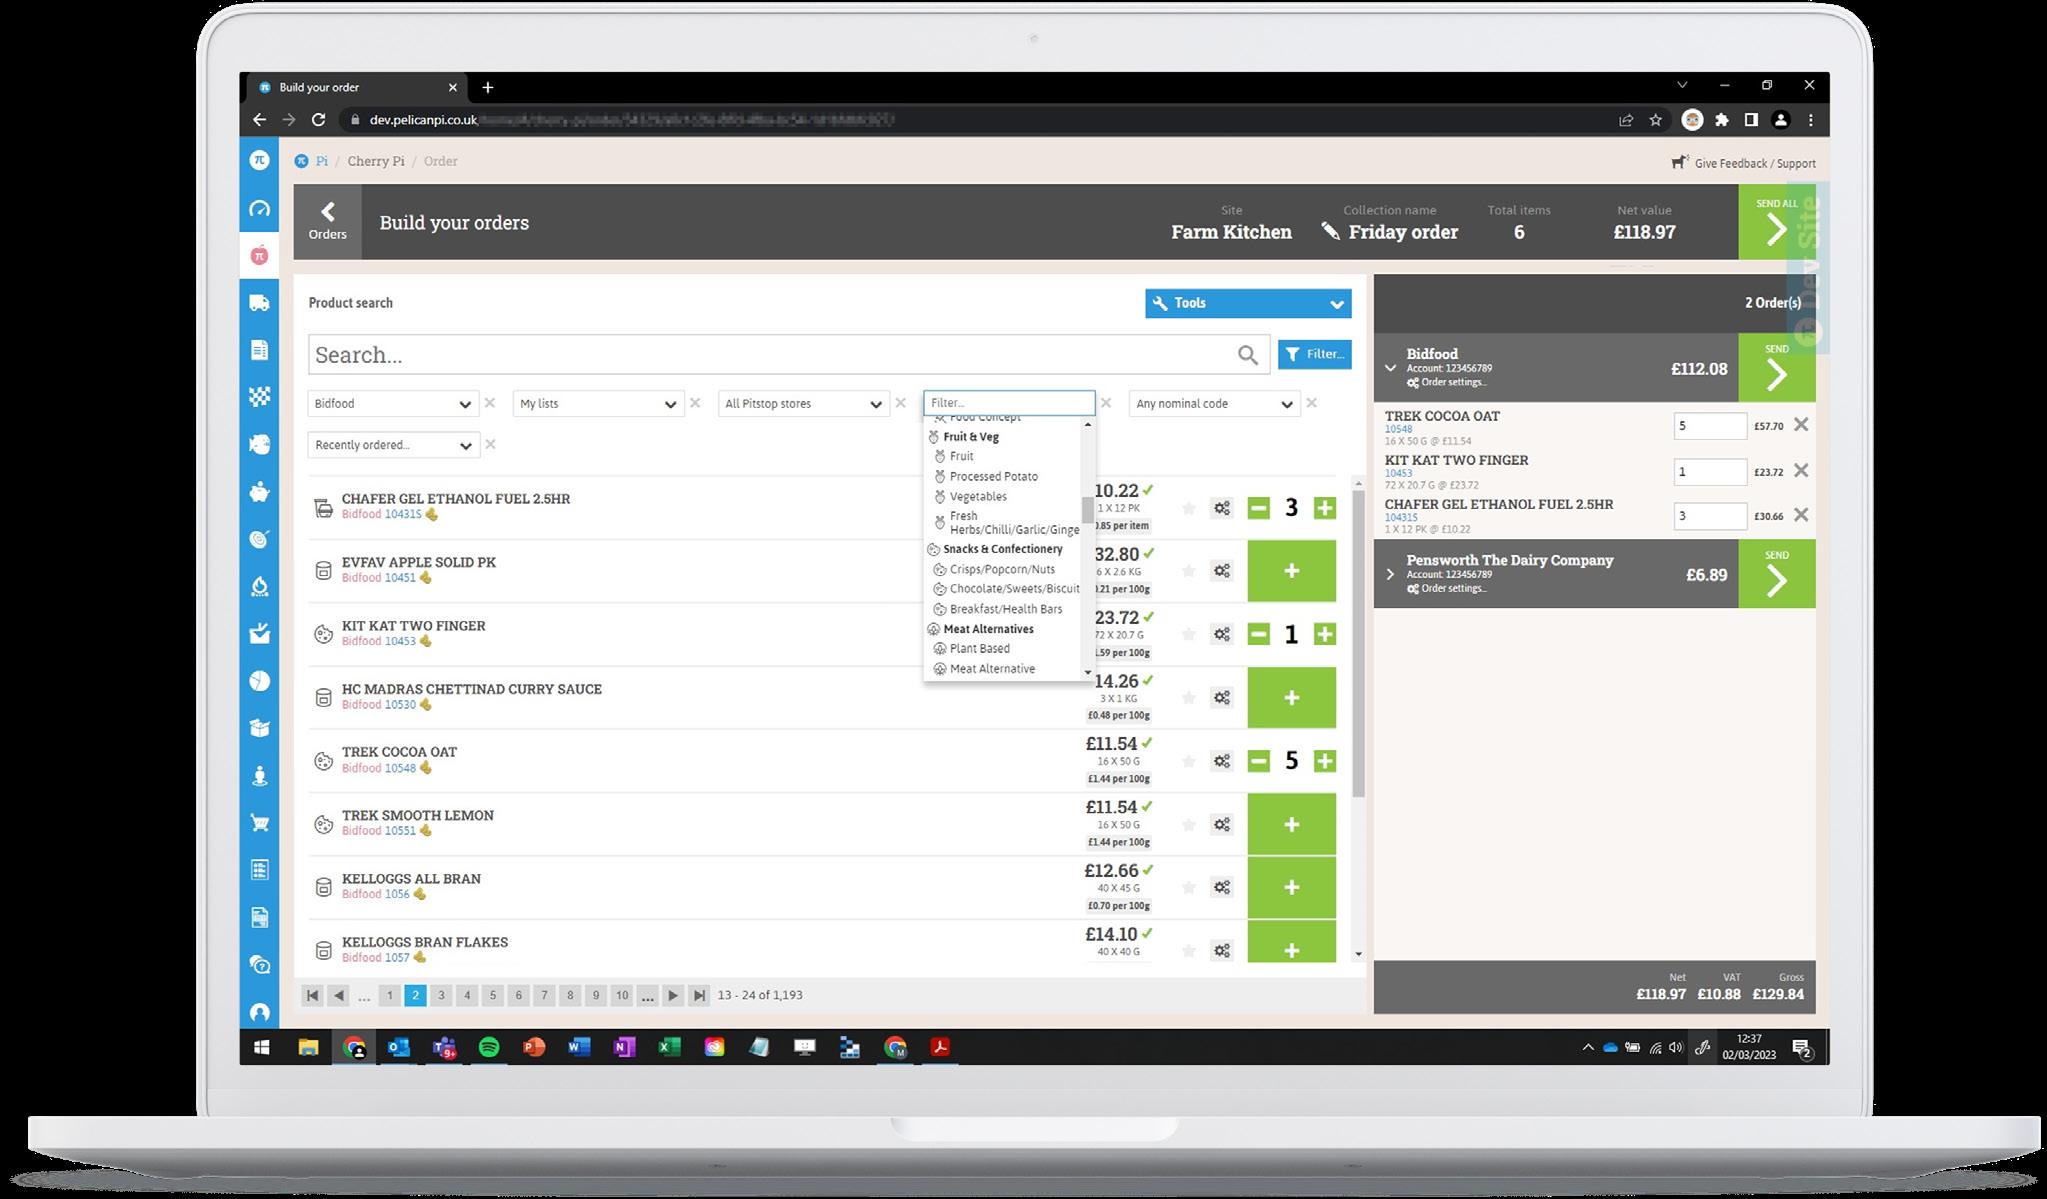Remove Trek Cocoa Oat from Bidfood order

point(1800,425)
